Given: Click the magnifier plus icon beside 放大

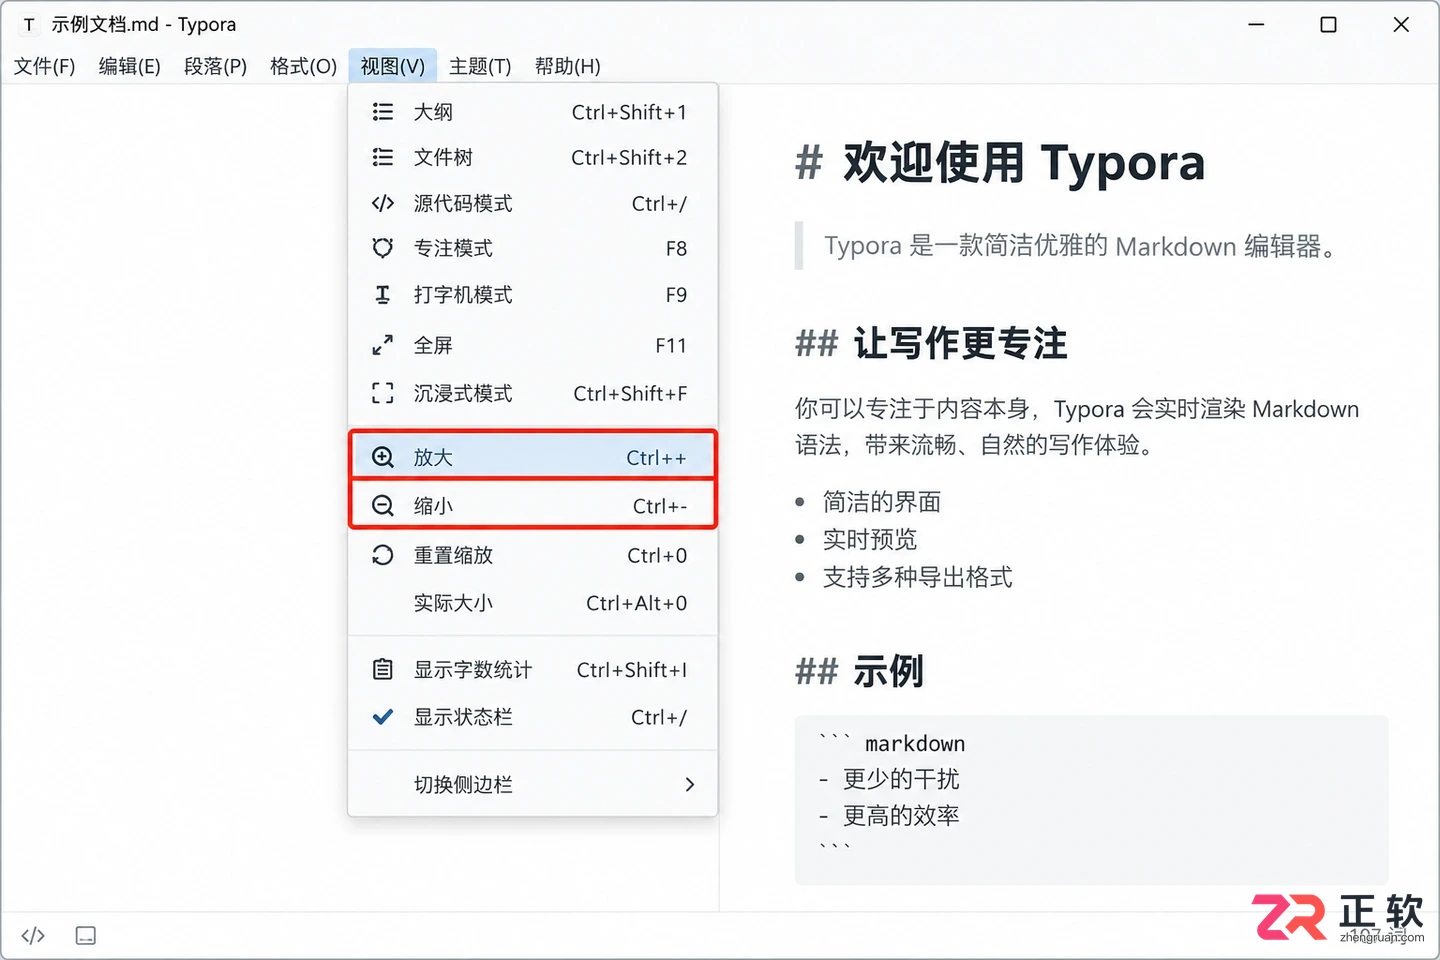Looking at the screenshot, I should (x=382, y=458).
